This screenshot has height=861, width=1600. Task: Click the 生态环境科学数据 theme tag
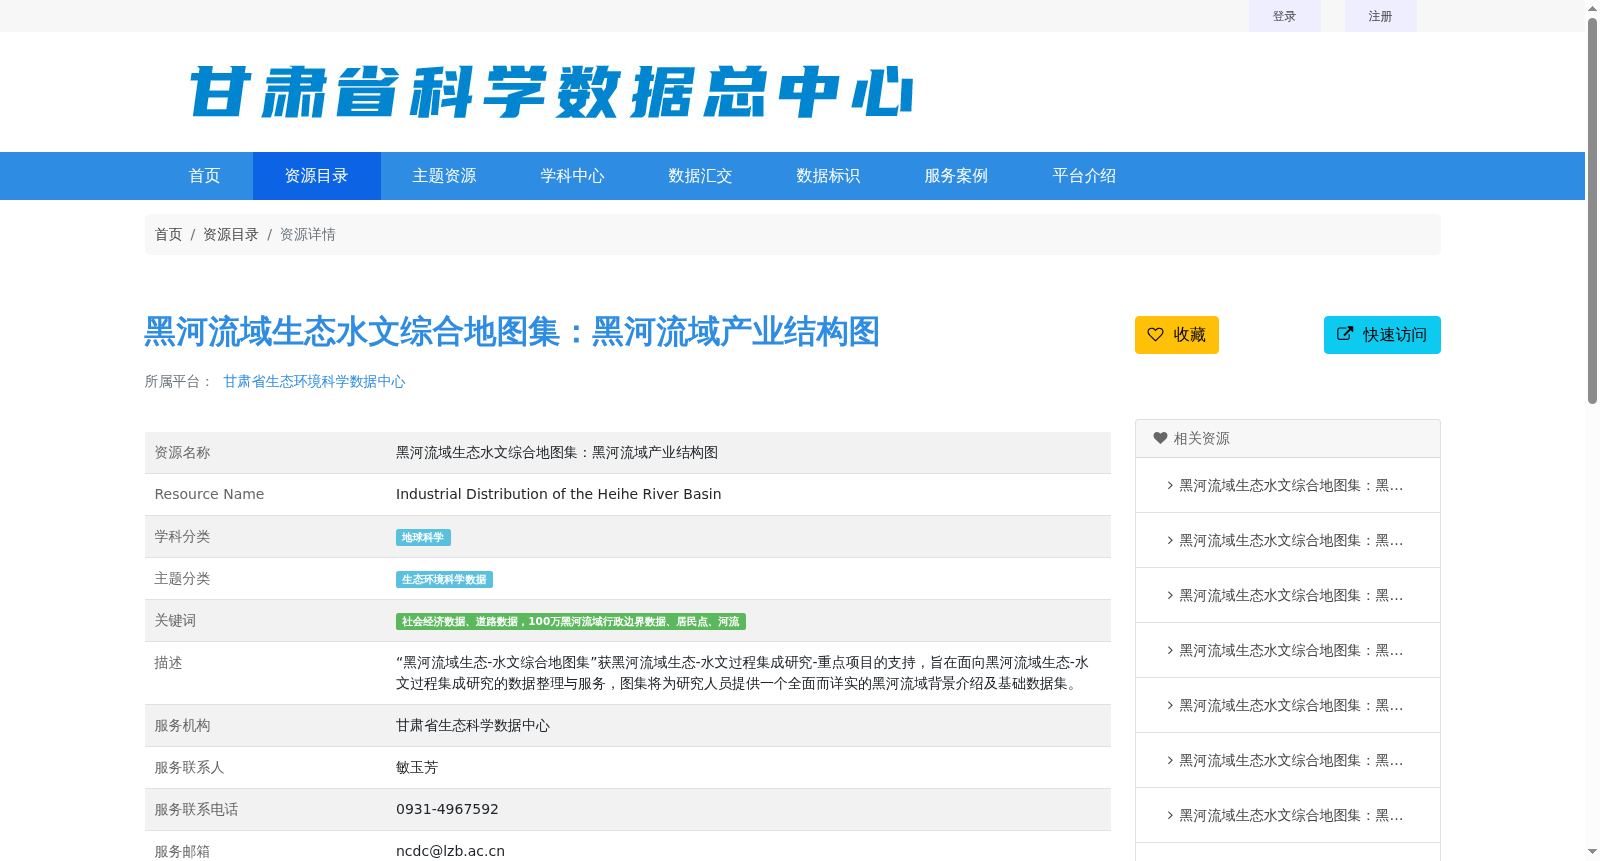pyautogui.click(x=444, y=580)
